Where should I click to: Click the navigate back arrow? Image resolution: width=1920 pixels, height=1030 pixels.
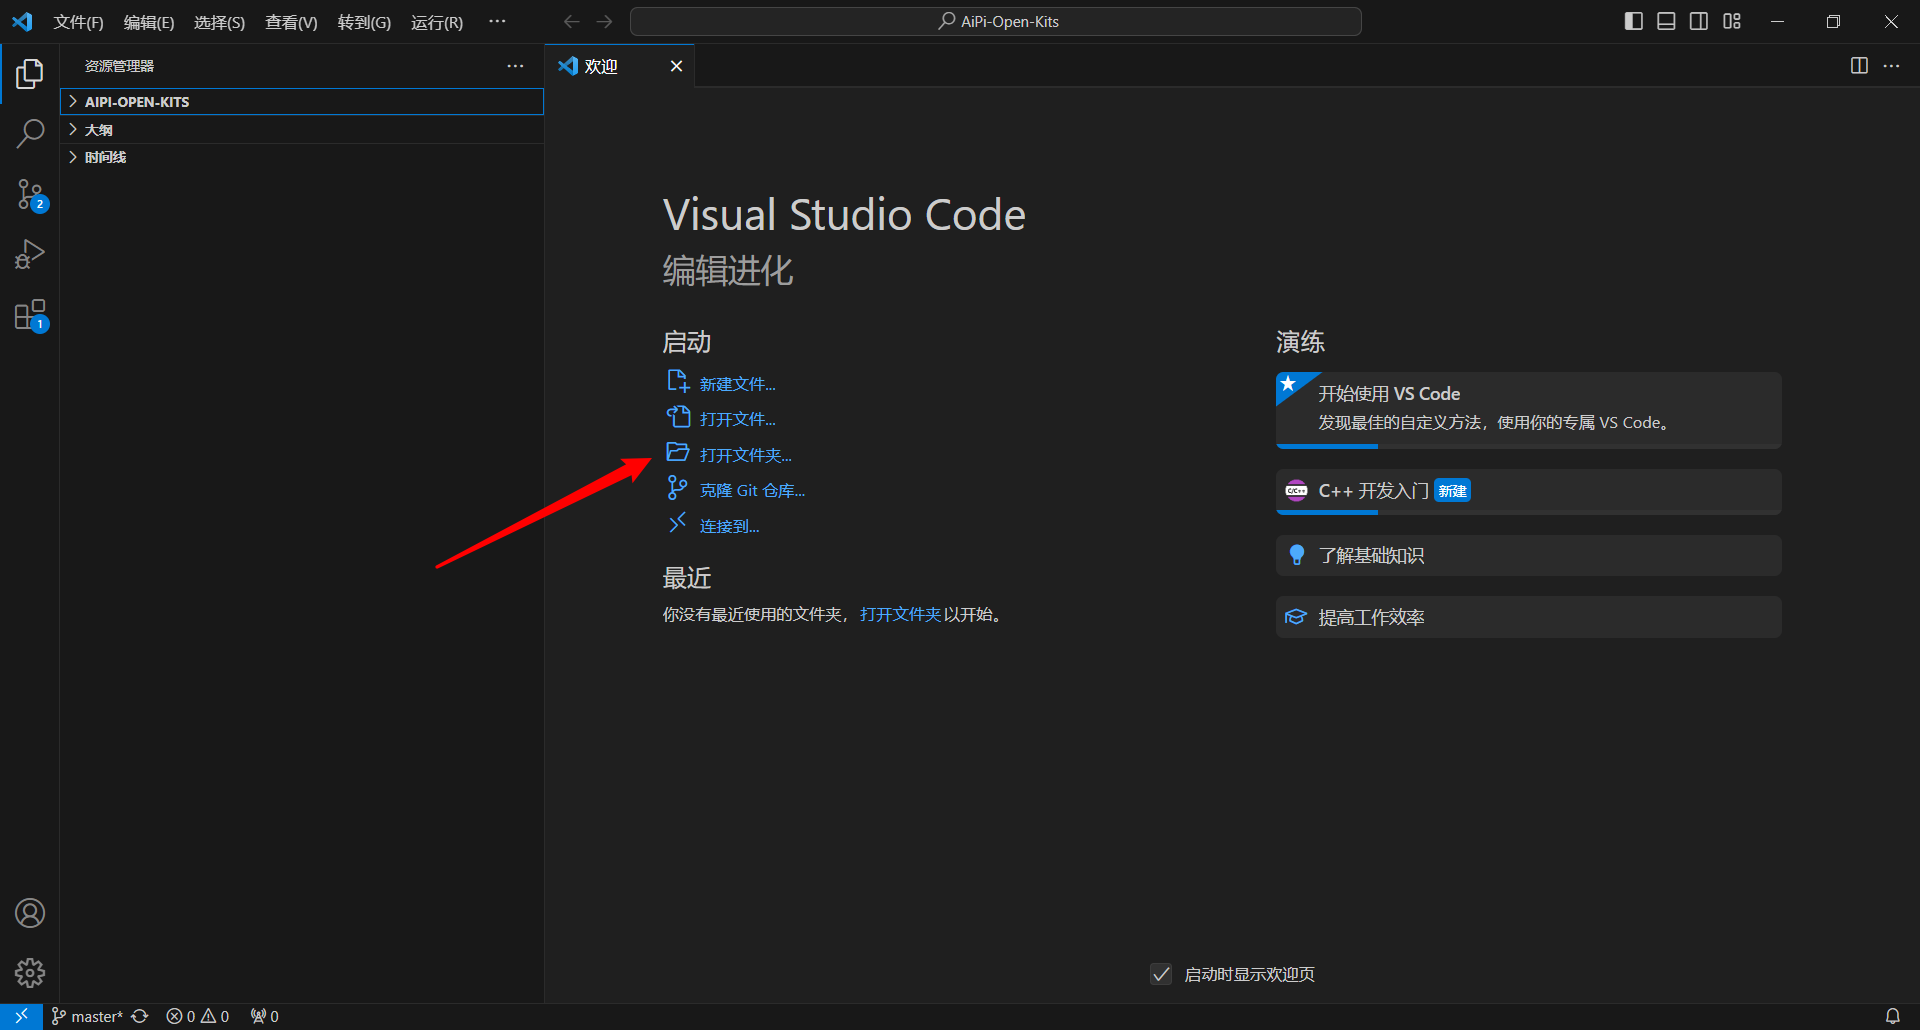[572, 21]
